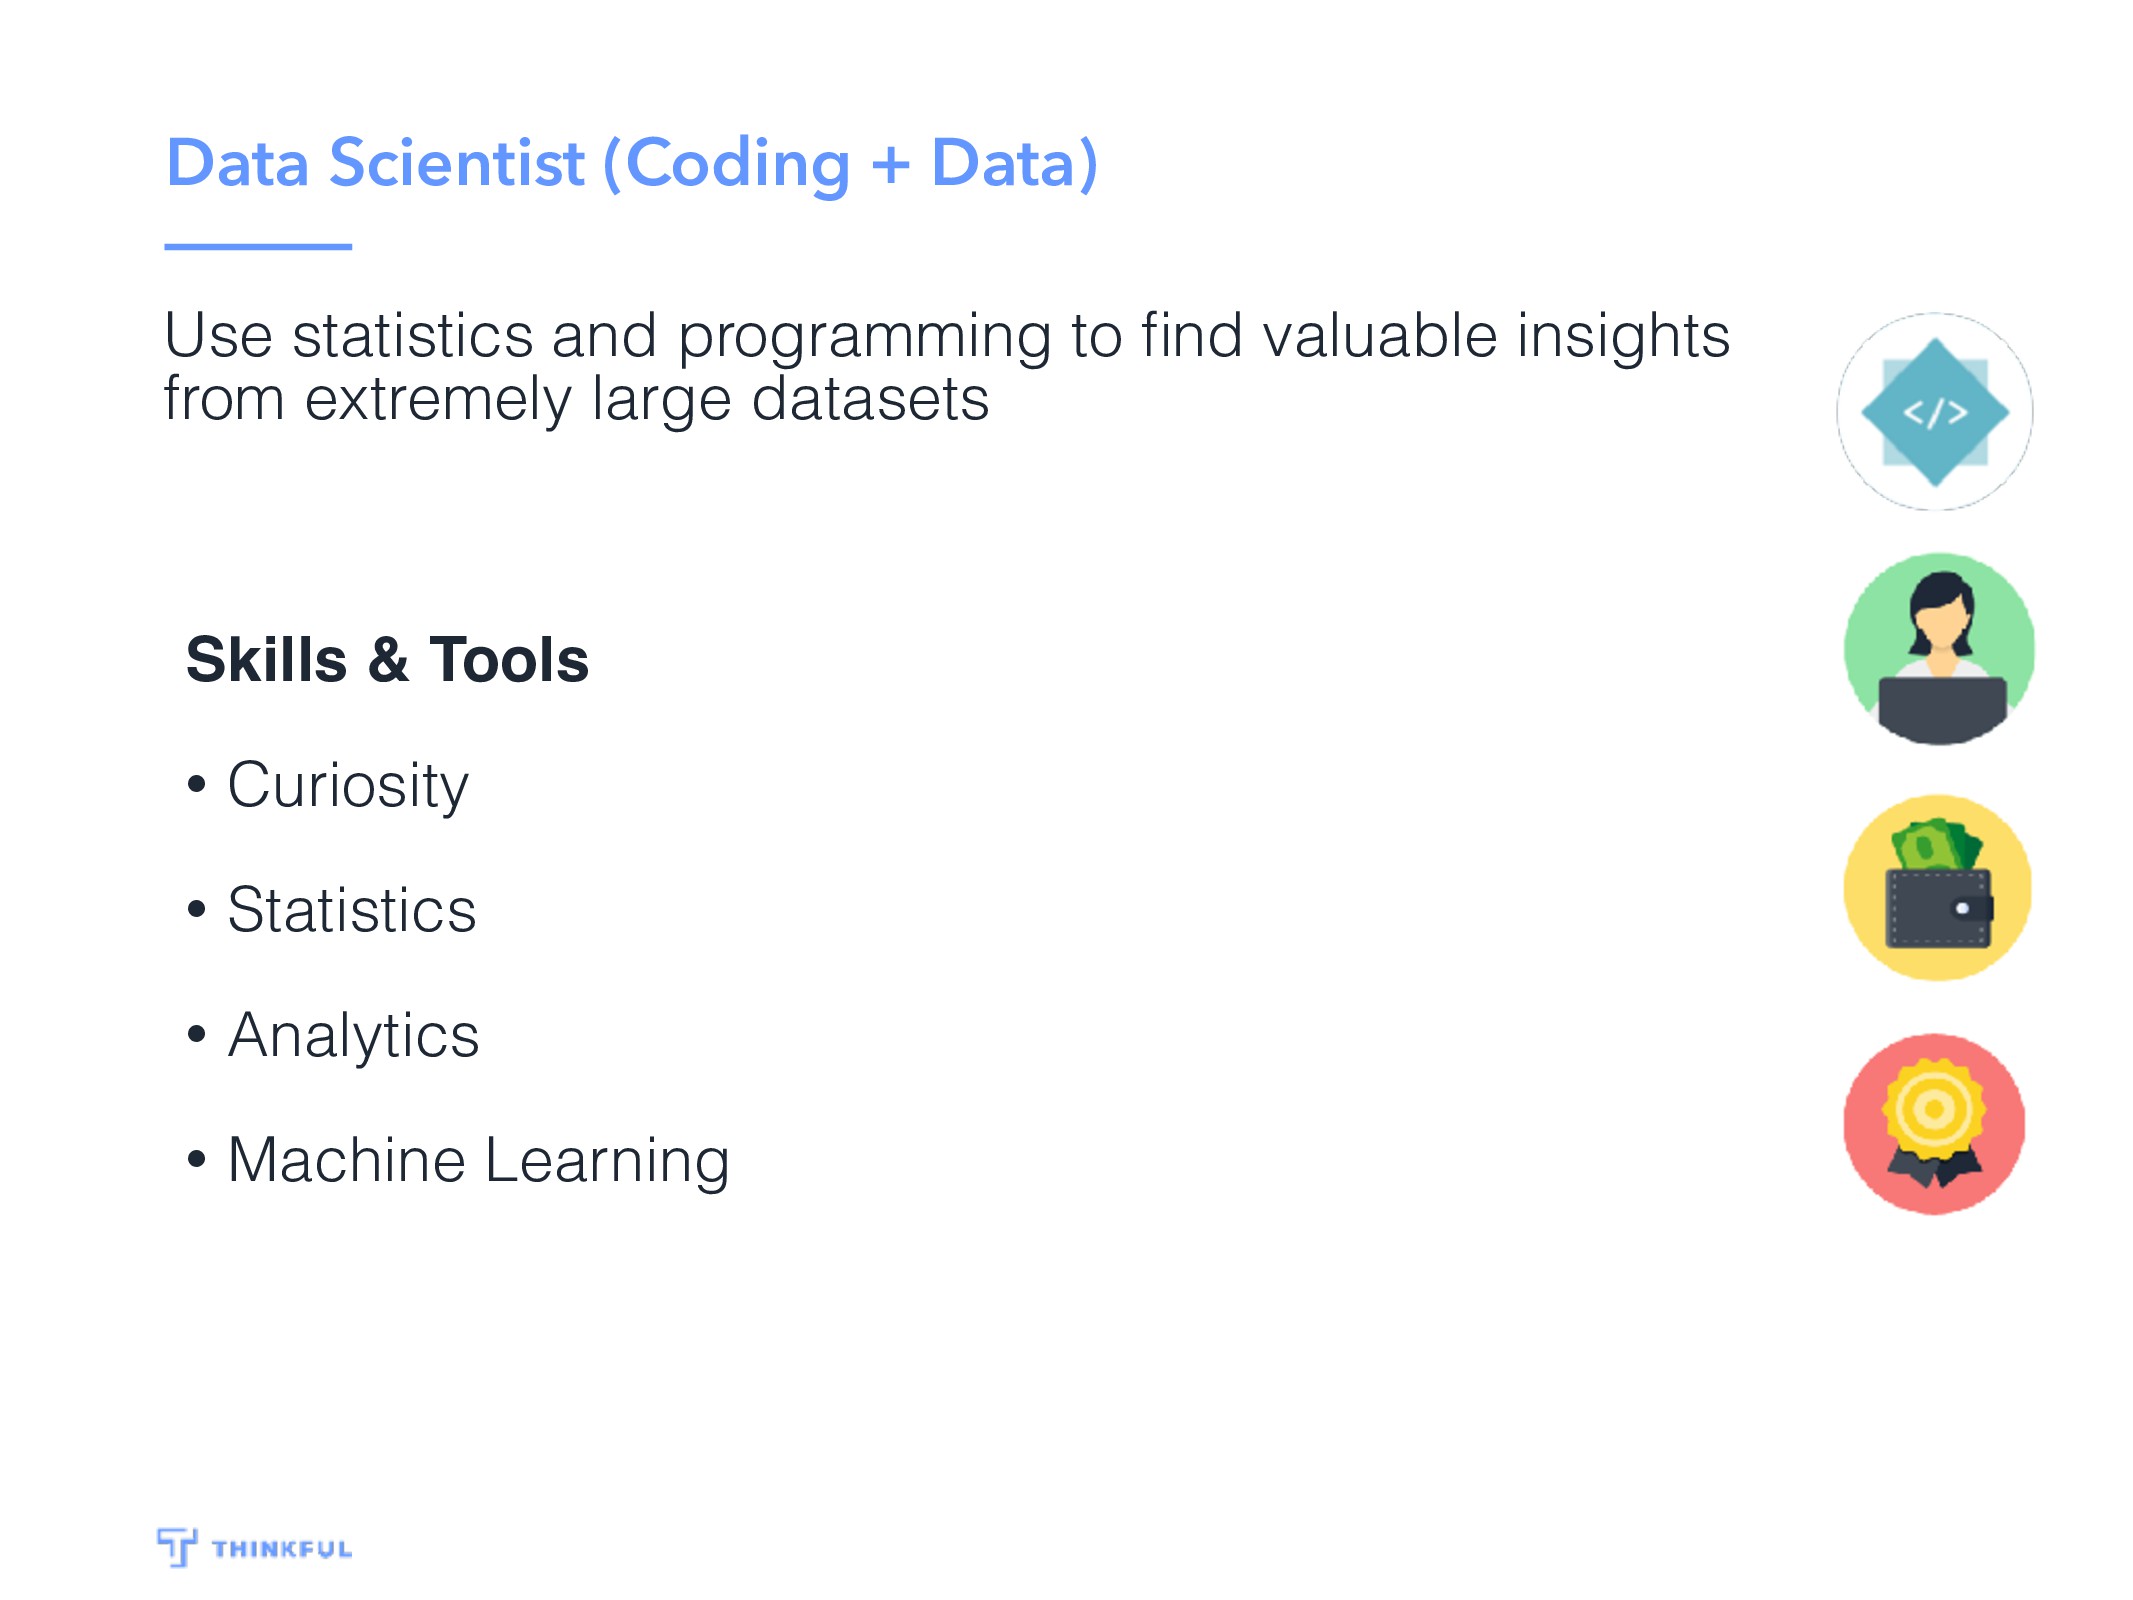Image resolution: width=2133 pixels, height=1600 pixels.
Task: Select the woman with laptop icon
Action: (x=1938, y=649)
